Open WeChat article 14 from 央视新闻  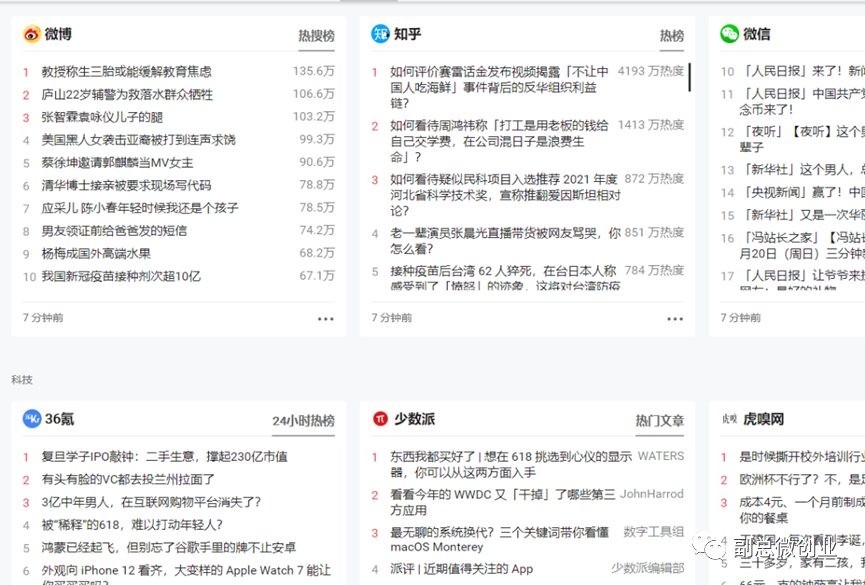802,192
